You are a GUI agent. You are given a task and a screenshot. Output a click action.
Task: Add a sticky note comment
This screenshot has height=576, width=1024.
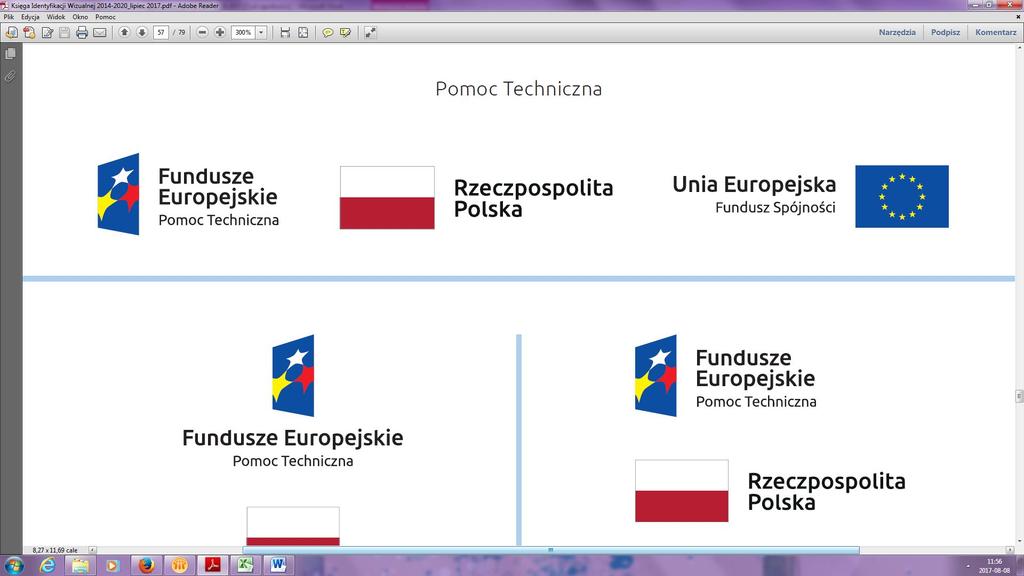click(328, 32)
